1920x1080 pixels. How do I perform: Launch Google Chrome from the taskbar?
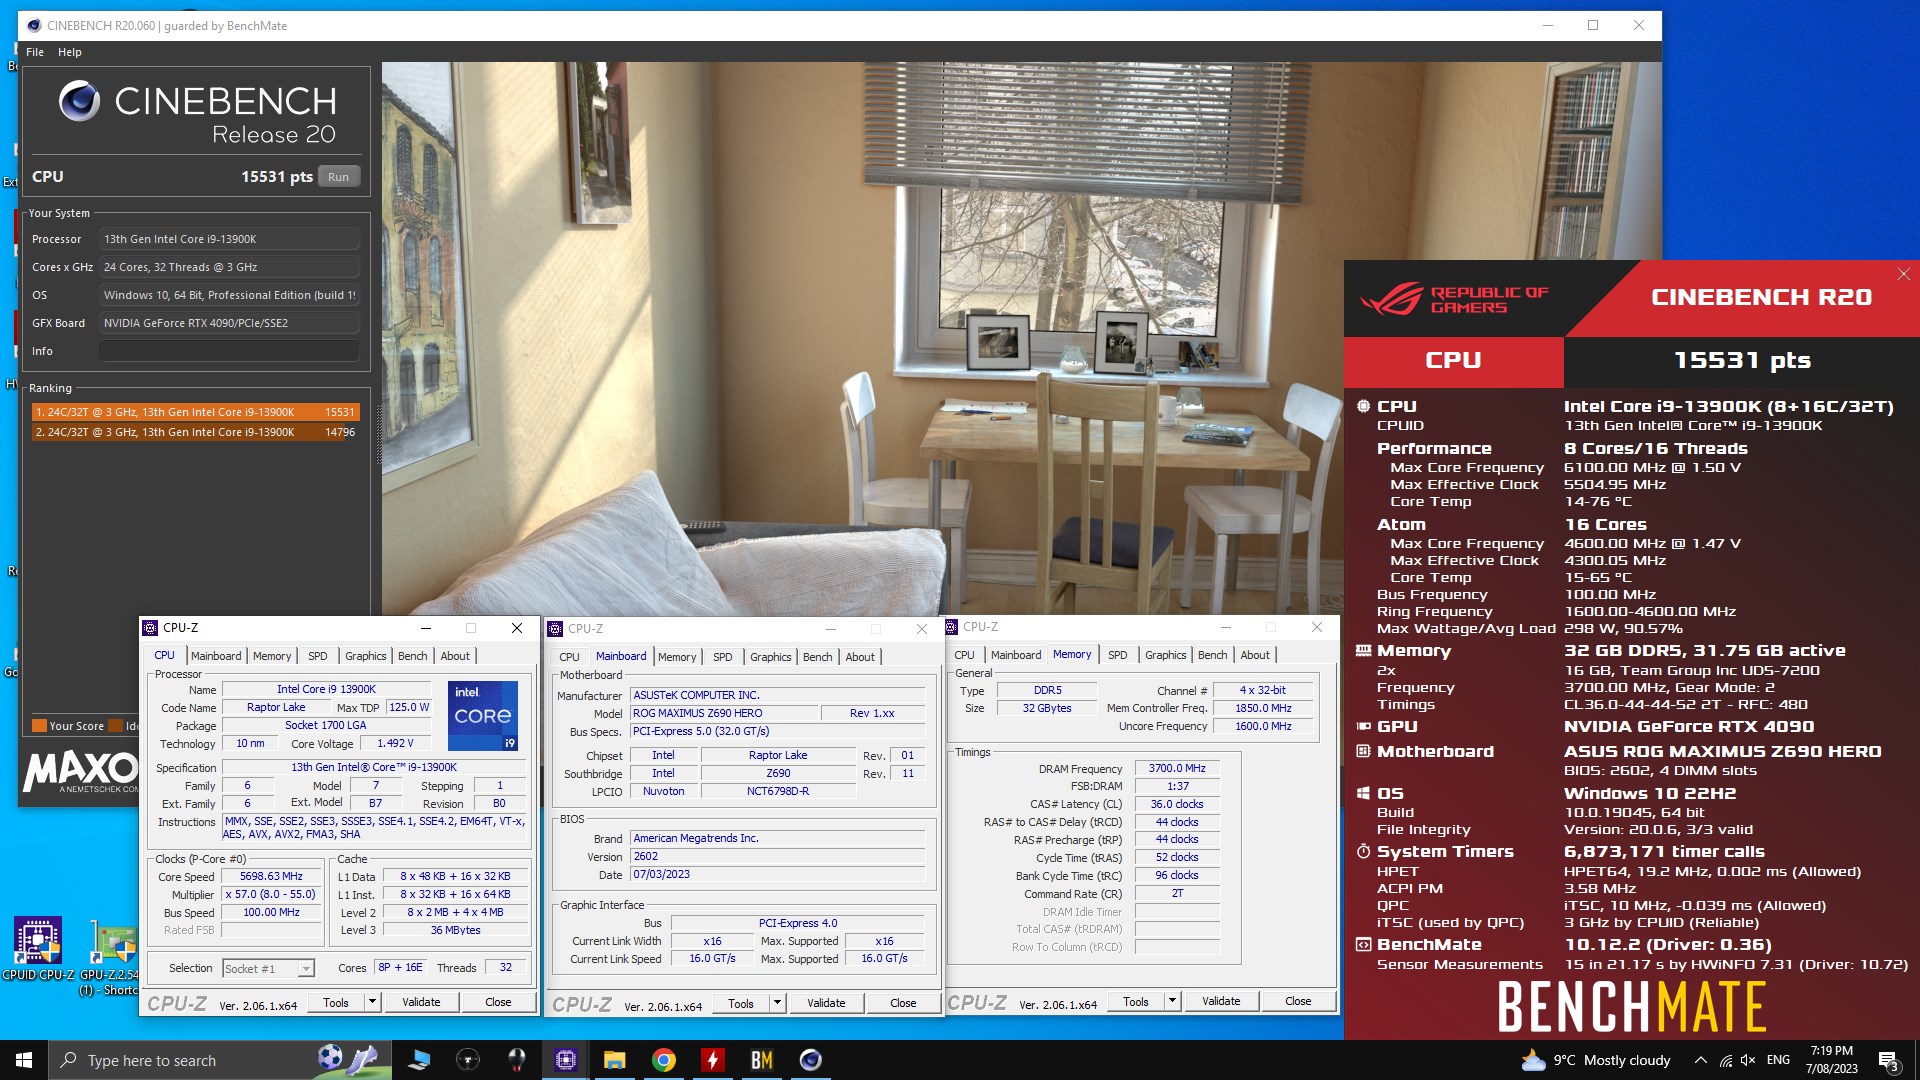(x=664, y=1060)
